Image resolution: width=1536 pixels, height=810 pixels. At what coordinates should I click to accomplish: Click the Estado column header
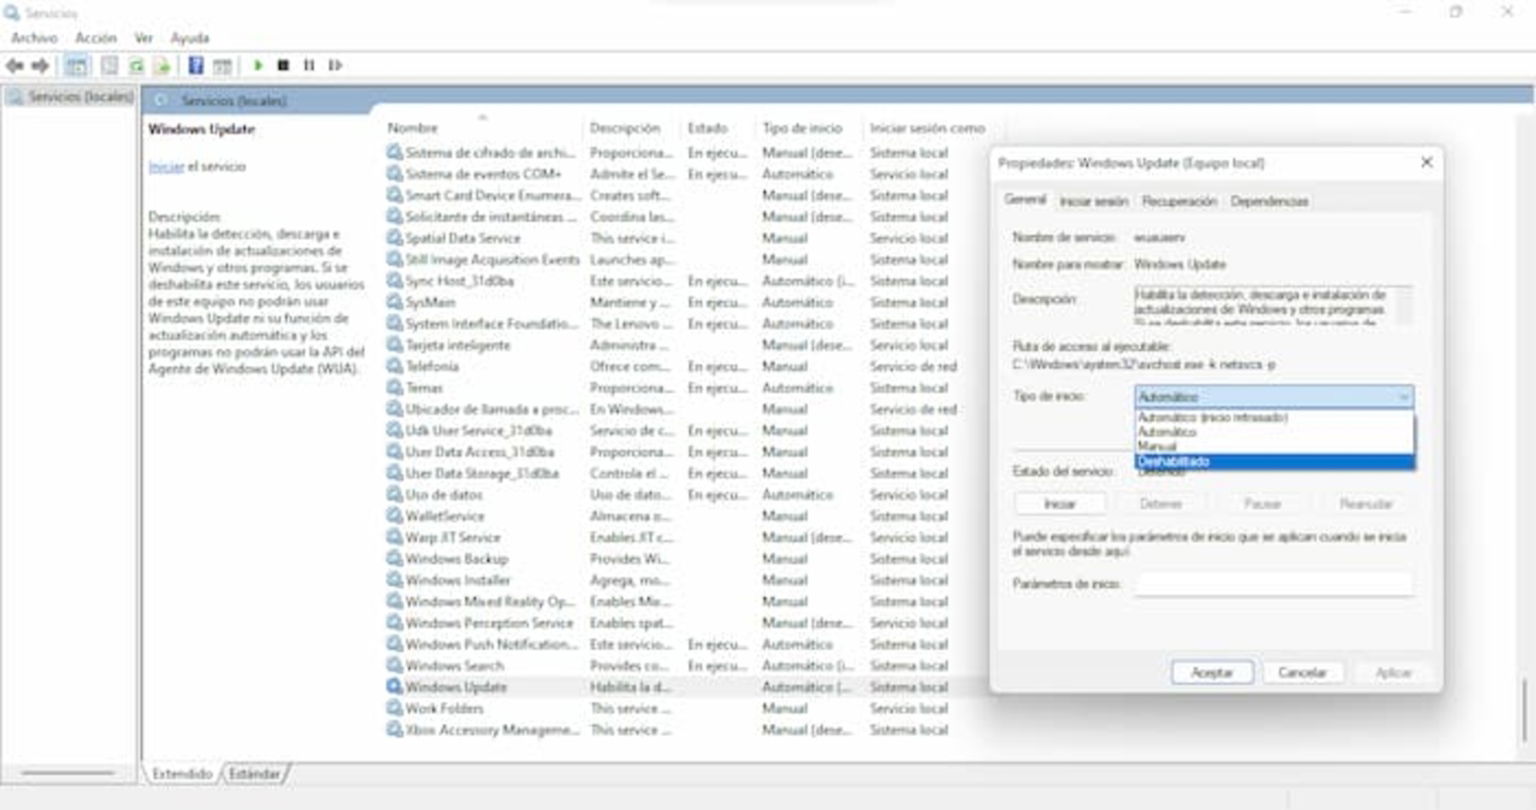(708, 128)
